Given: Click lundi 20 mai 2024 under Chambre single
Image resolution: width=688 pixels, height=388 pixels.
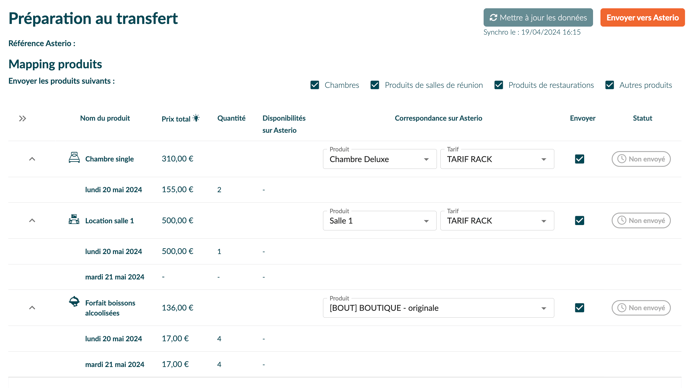Looking at the screenshot, I should coord(113,190).
